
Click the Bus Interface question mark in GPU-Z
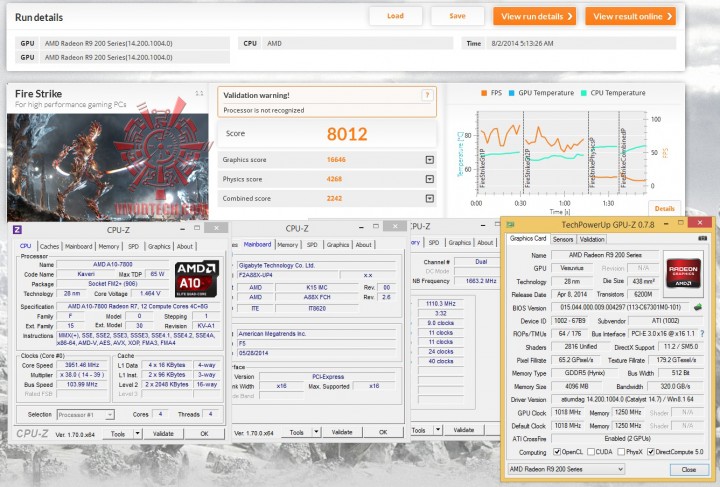pos(702,334)
